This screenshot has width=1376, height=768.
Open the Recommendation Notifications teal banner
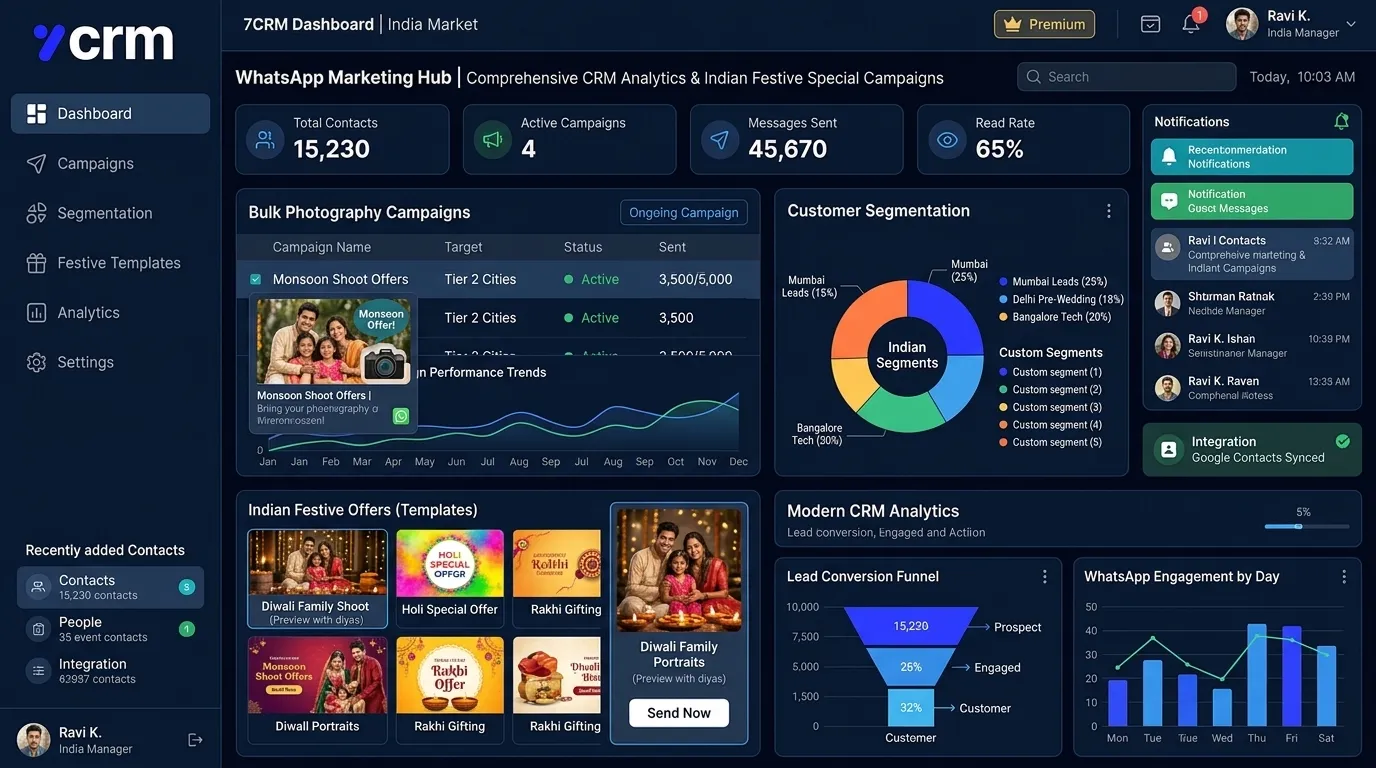point(1252,157)
